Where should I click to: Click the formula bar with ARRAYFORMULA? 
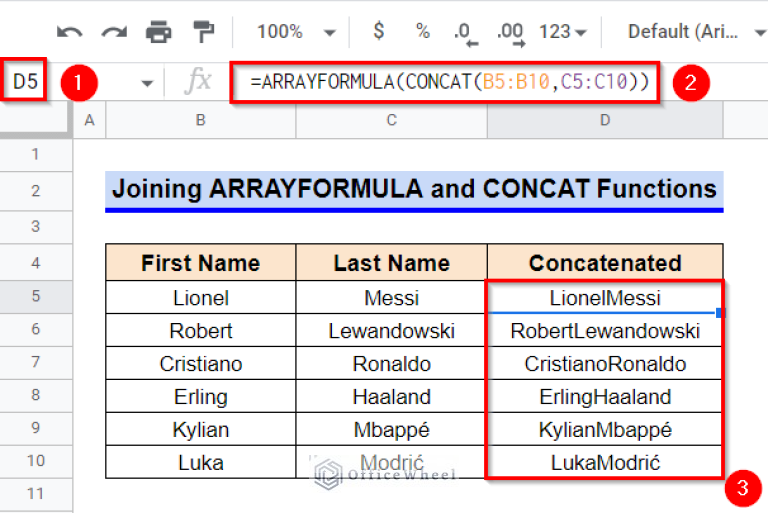point(450,82)
